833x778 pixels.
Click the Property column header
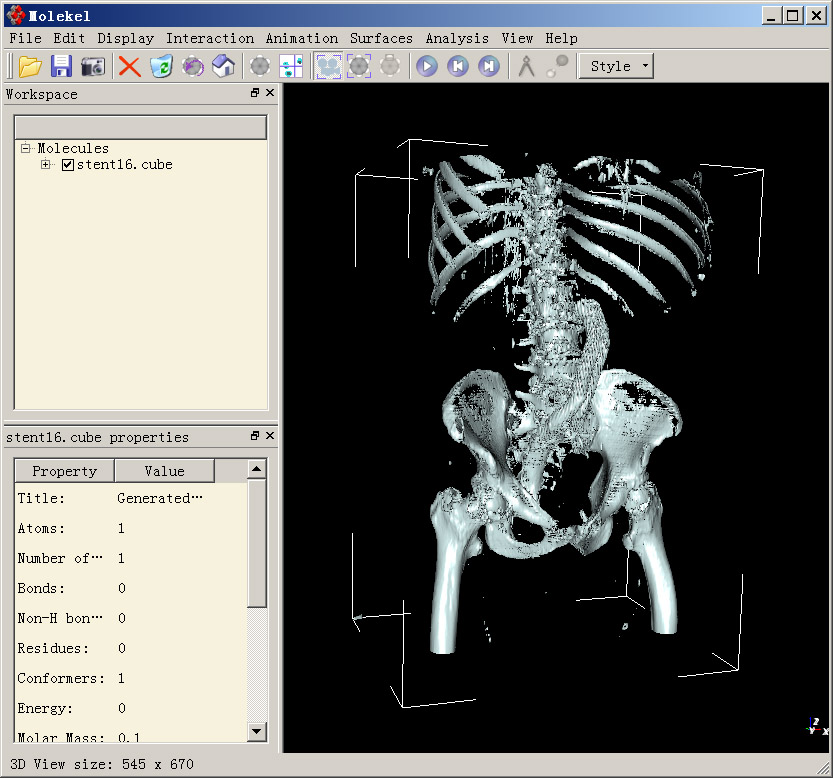click(x=64, y=471)
